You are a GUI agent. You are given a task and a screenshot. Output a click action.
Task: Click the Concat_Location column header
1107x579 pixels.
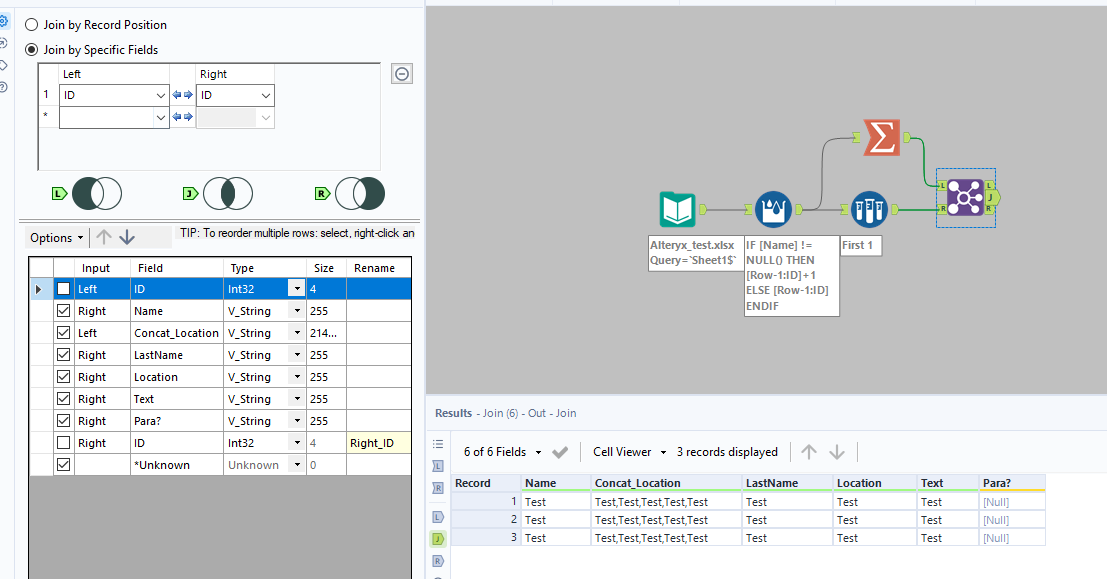coord(637,483)
